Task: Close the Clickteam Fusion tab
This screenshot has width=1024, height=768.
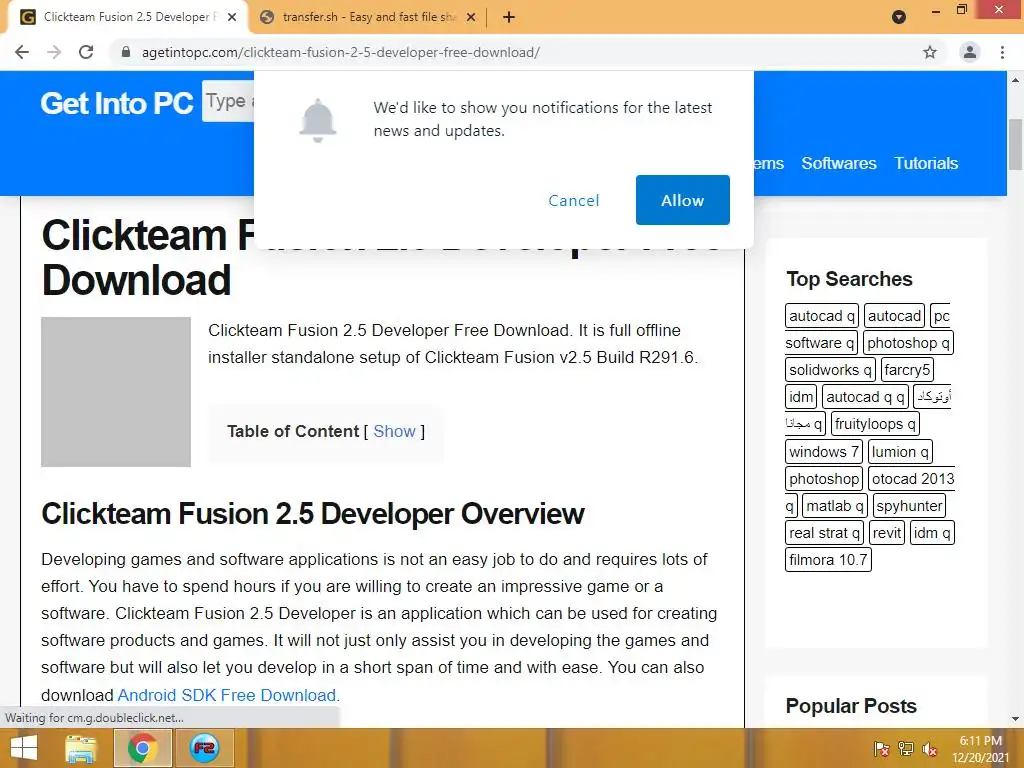Action: pyautogui.click(x=232, y=17)
